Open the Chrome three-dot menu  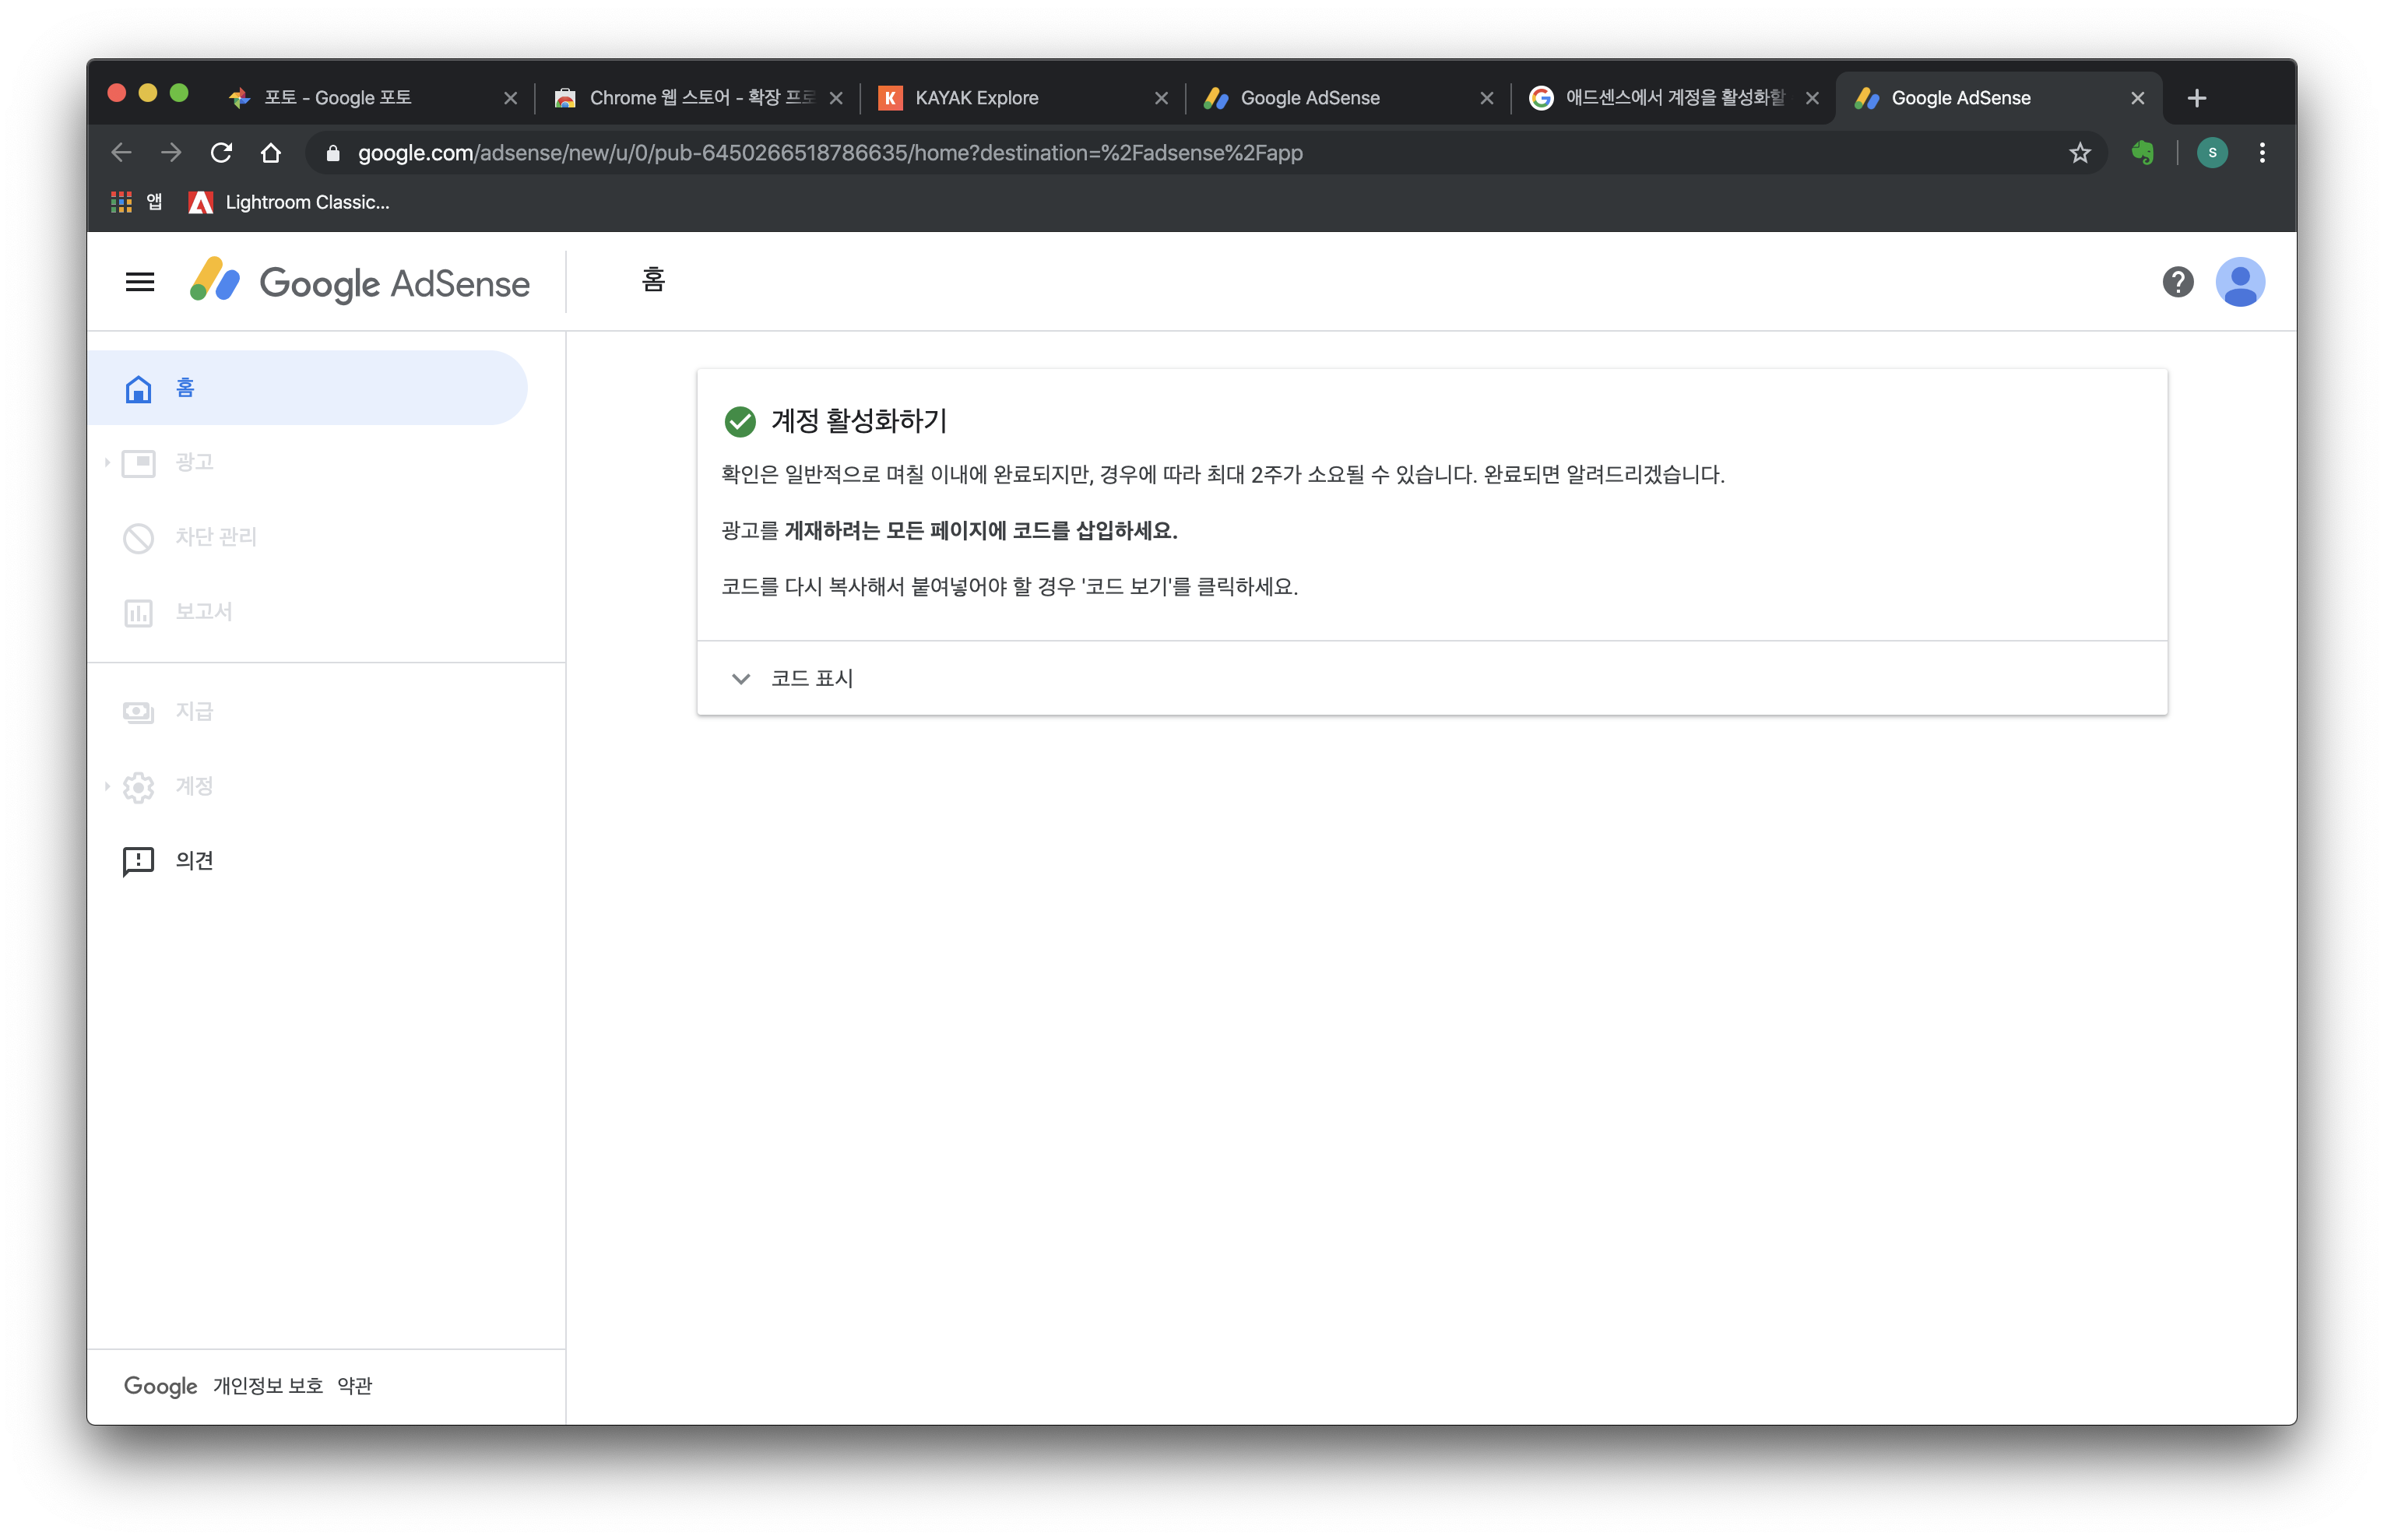(2262, 153)
